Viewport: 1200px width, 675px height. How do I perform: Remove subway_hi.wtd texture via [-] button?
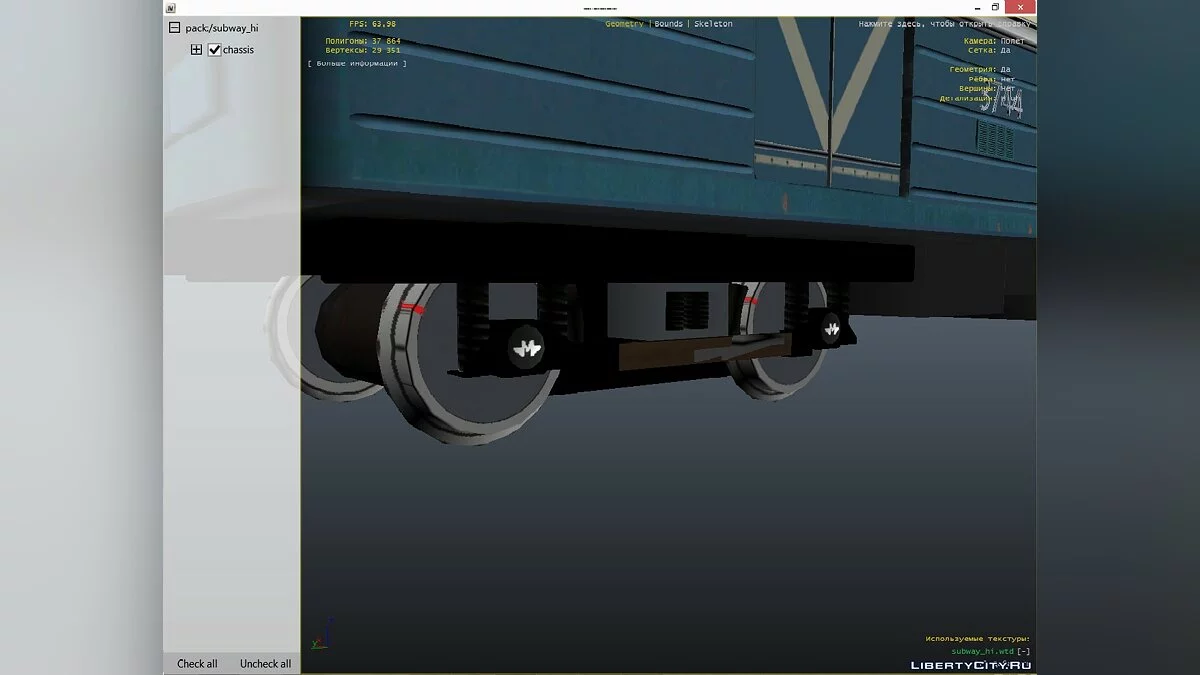(x=1023, y=650)
